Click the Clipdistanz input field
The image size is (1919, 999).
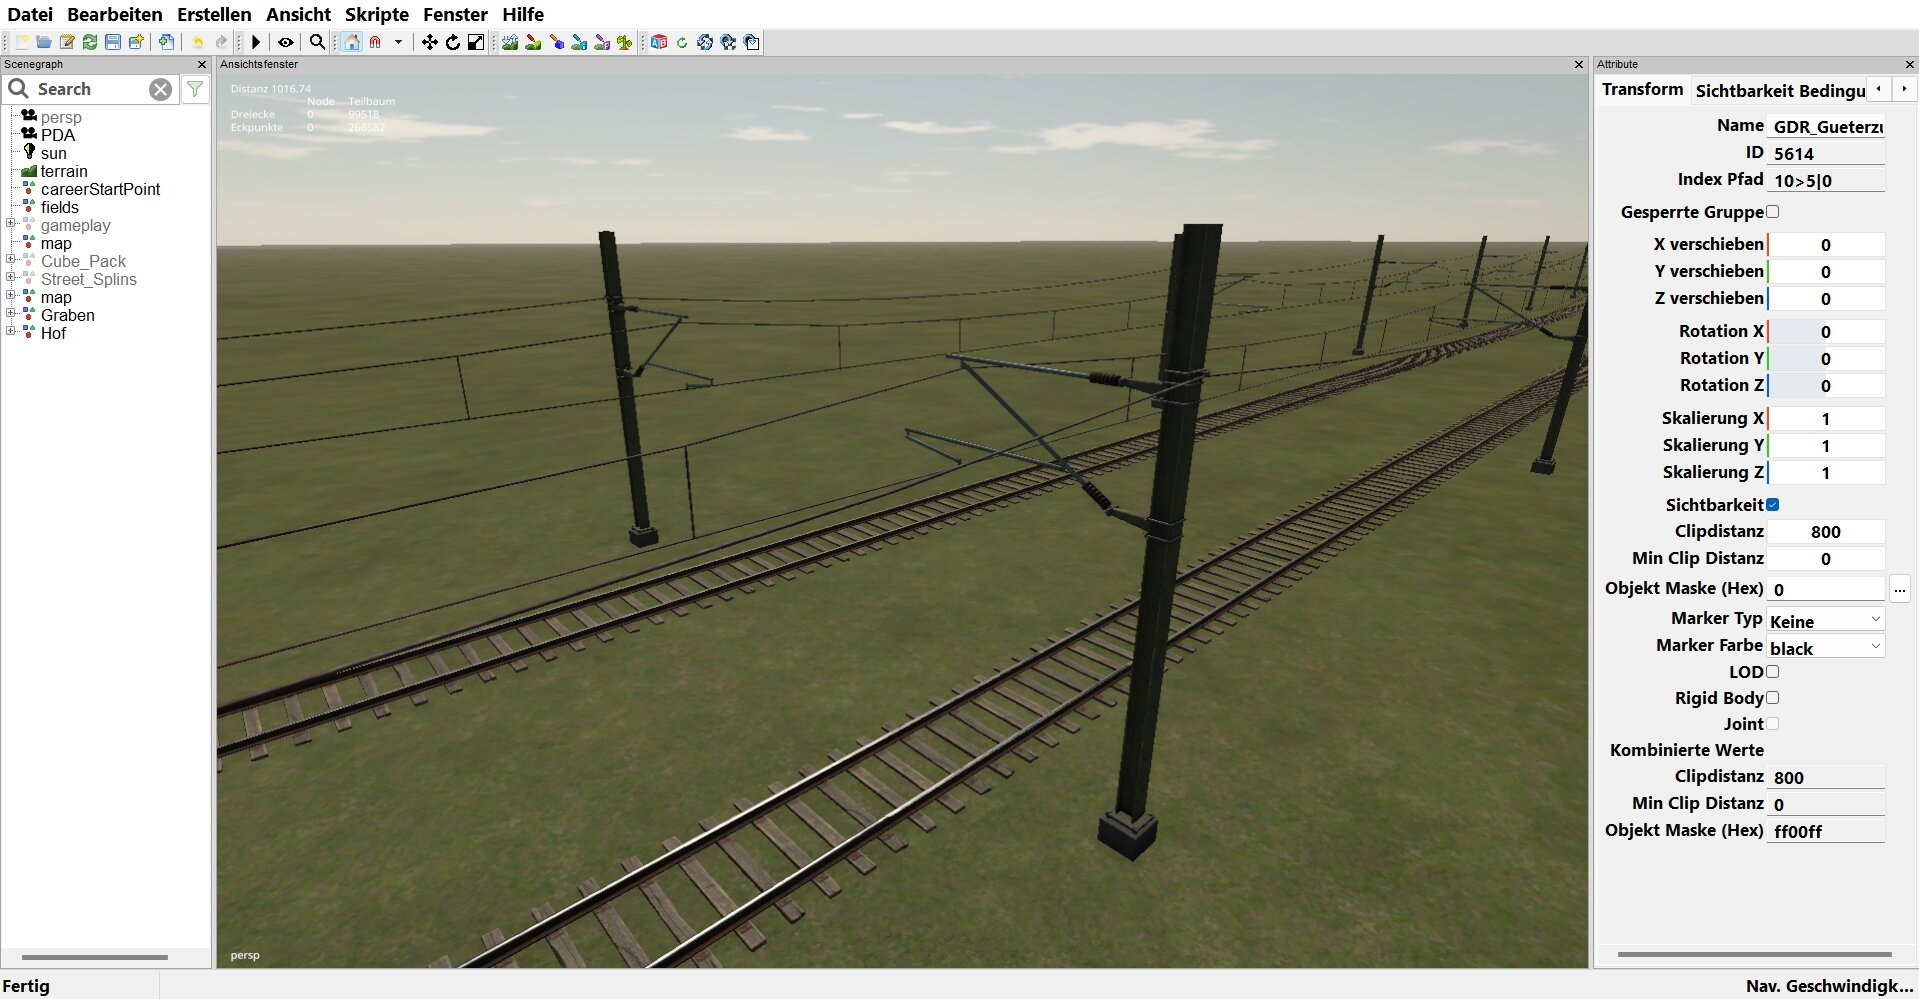1825,532
